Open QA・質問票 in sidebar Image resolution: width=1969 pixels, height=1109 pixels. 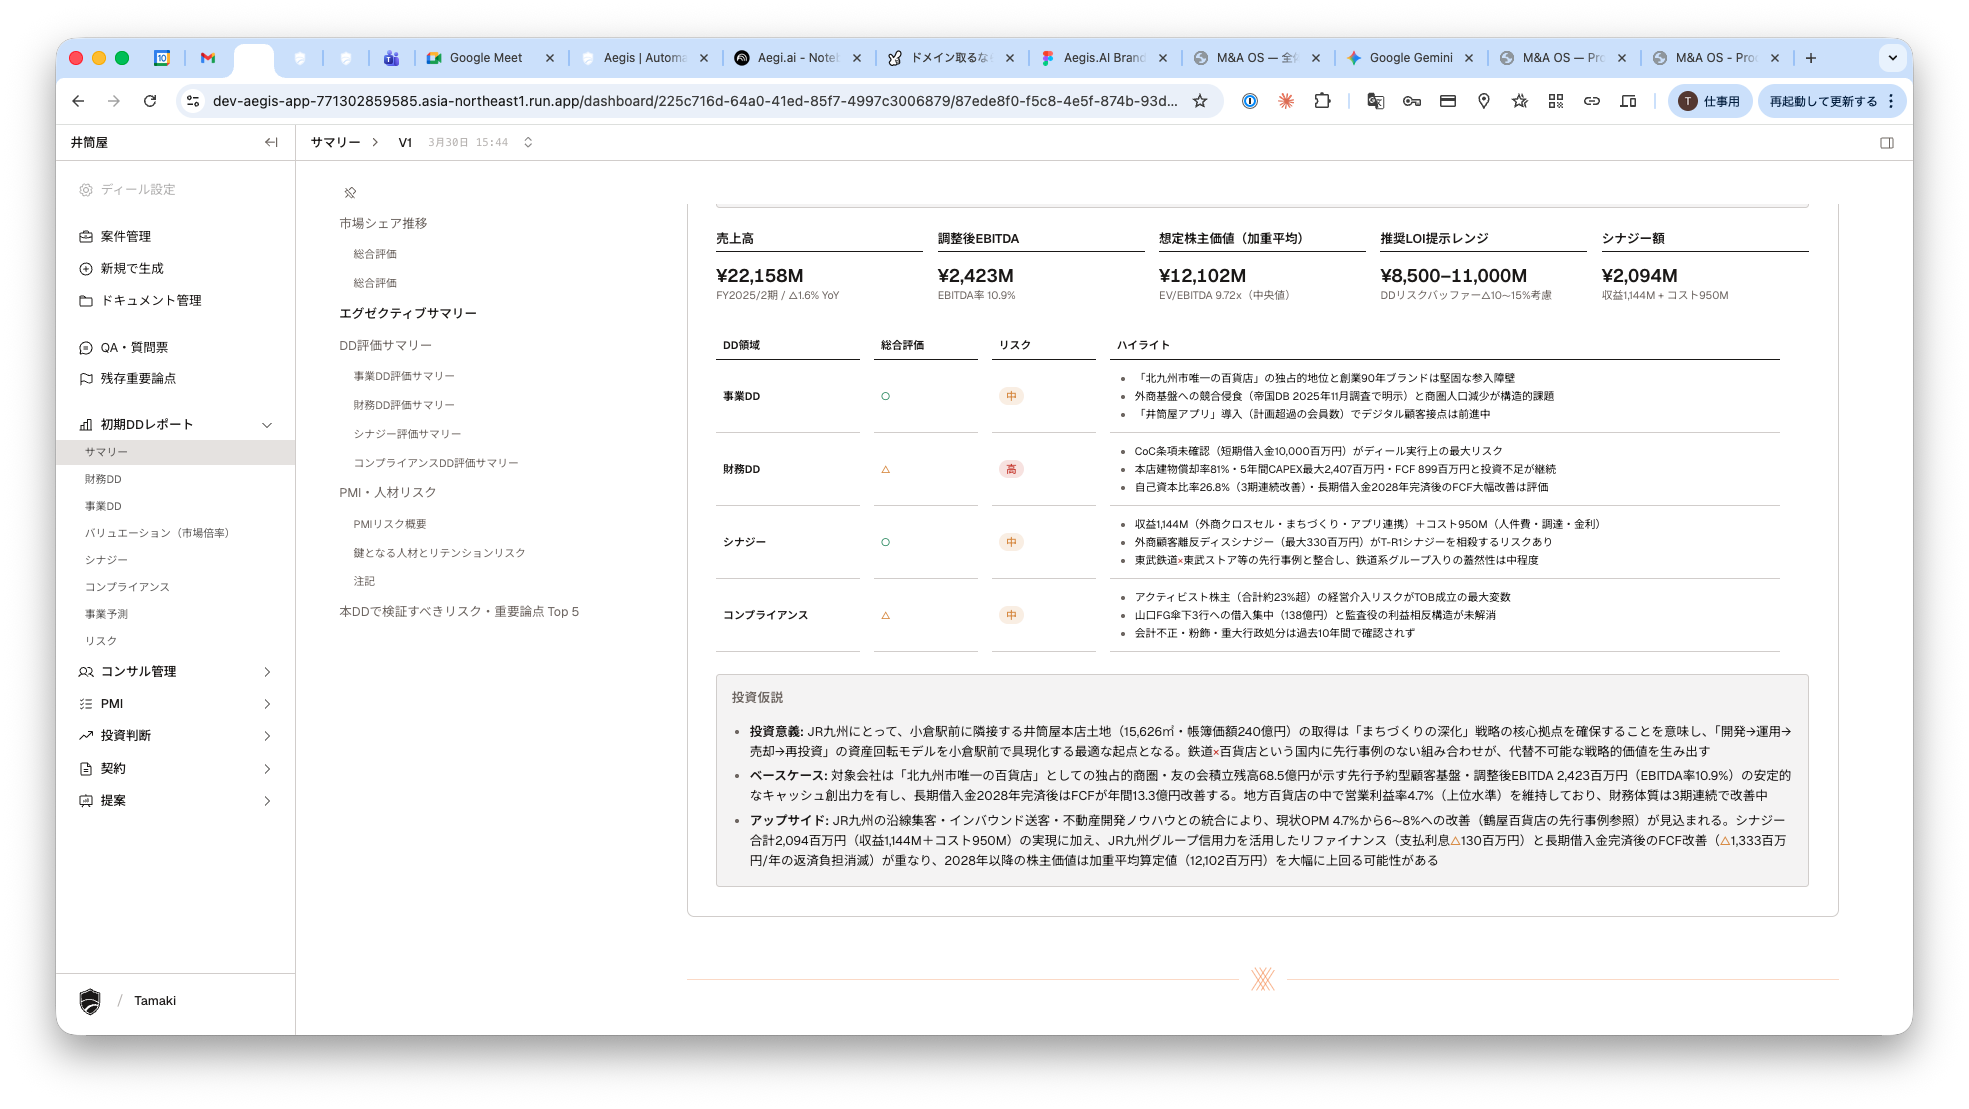pos(134,348)
